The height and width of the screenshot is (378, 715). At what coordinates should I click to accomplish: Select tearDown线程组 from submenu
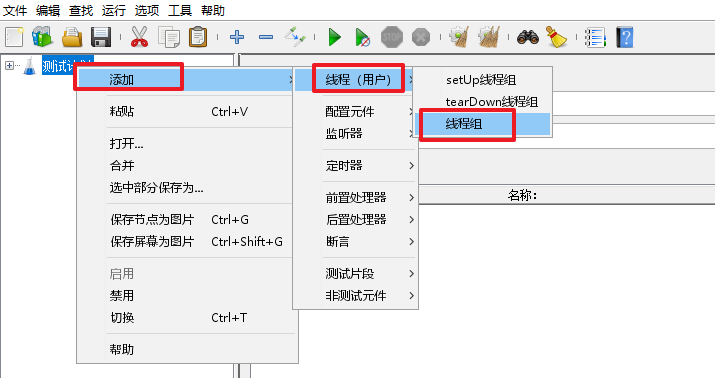[x=482, y=102]
